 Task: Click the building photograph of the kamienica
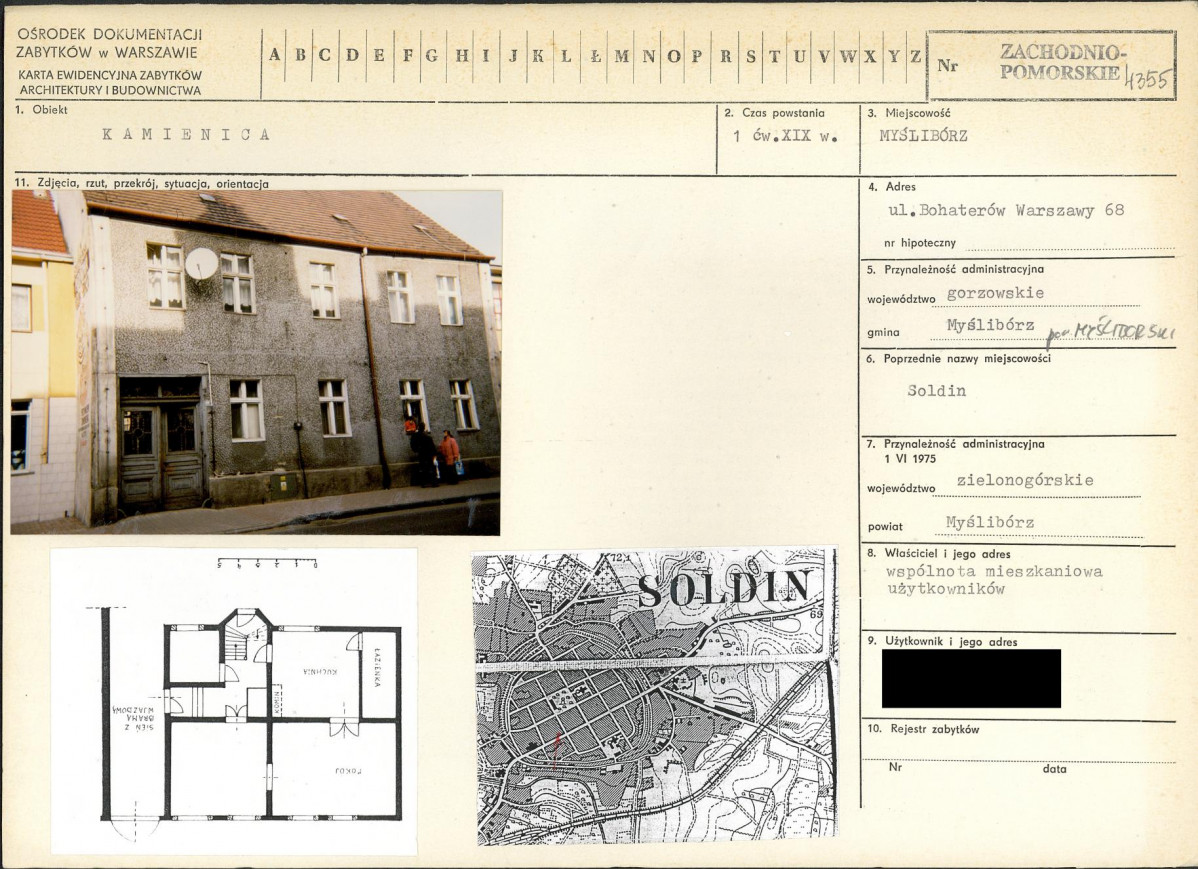256,362
